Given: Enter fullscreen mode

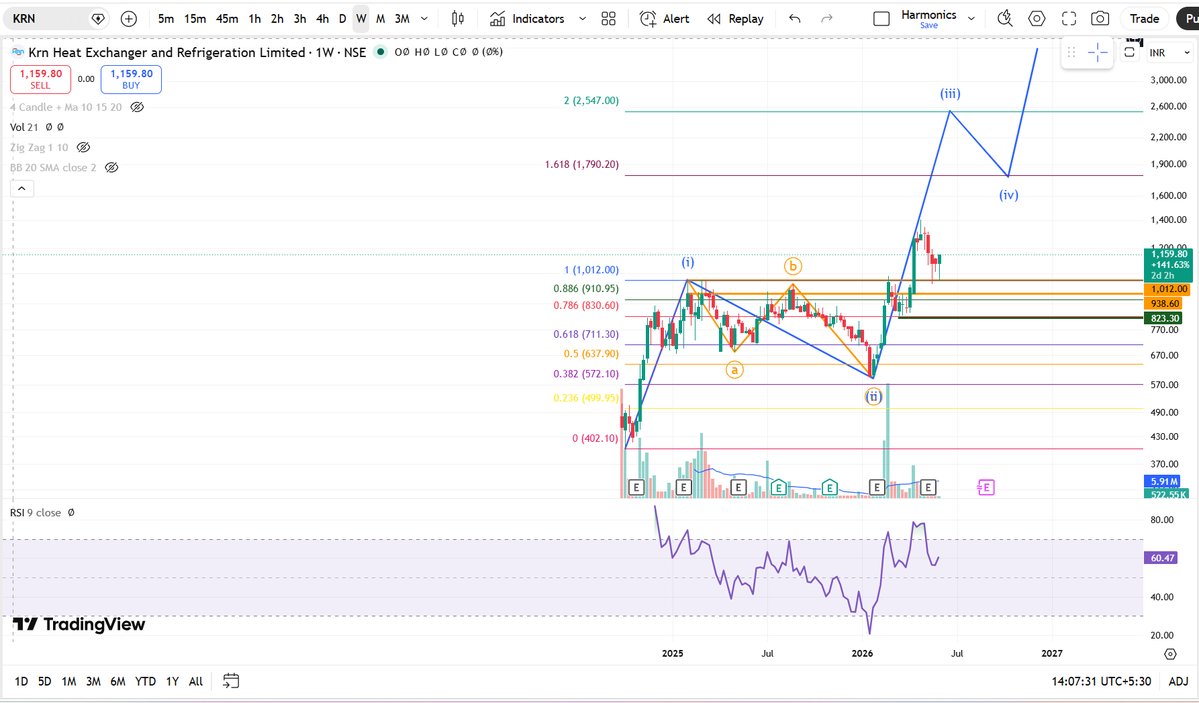Looking at the screenshot, I should 1069,19.
